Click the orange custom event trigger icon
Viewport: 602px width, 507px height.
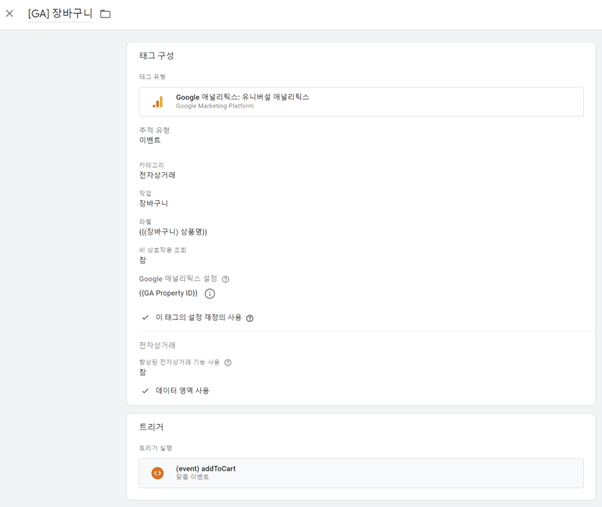coord(157,473)
